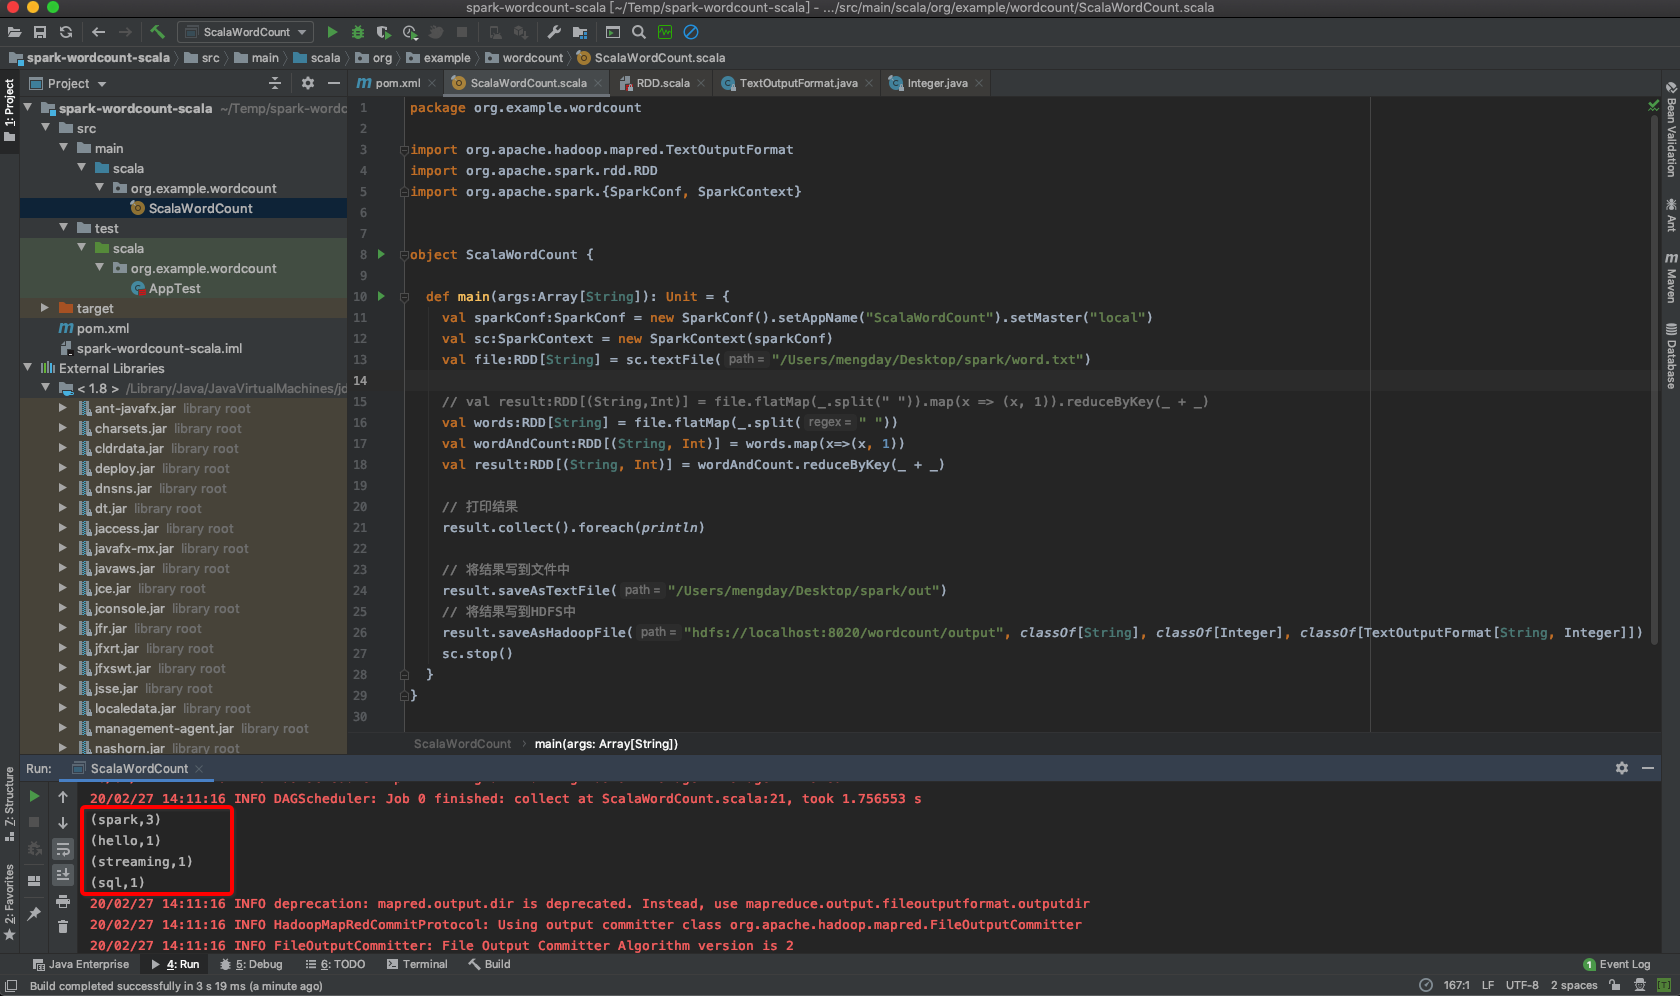1680x996 pixels.
Task: Toggle code folding at the import block
Action: 404,150
